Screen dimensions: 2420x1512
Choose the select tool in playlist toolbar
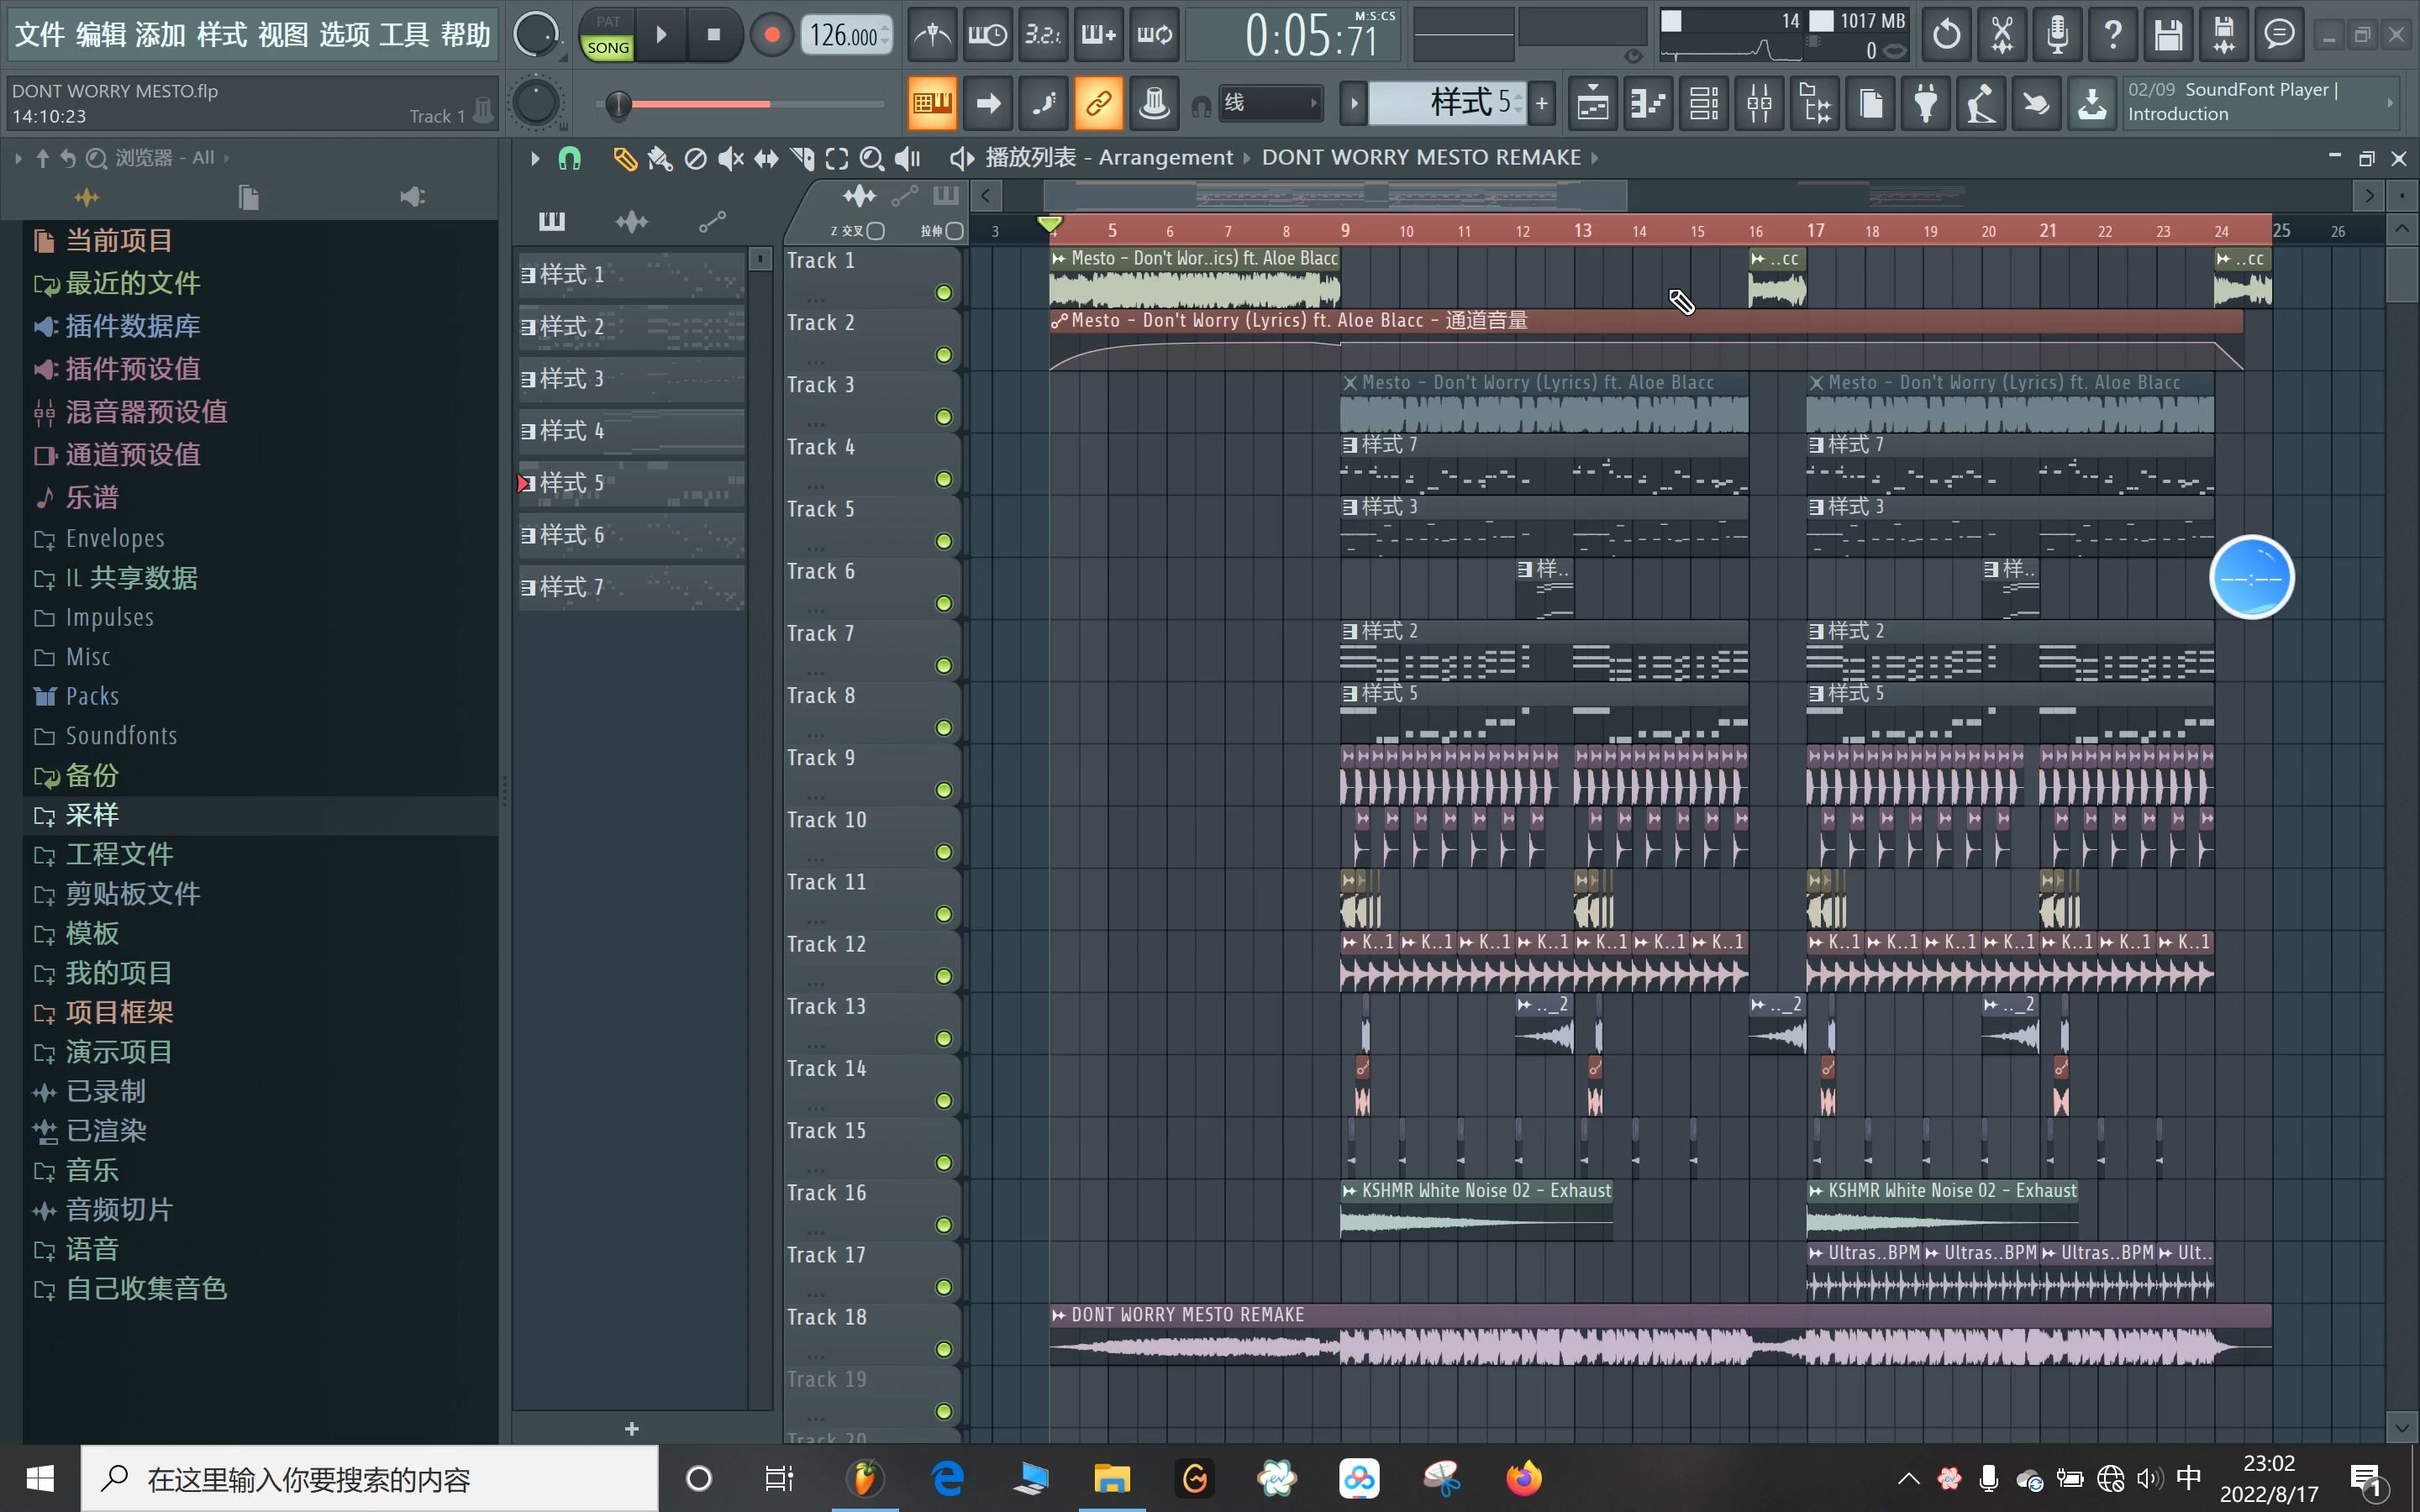coord(837,159)
